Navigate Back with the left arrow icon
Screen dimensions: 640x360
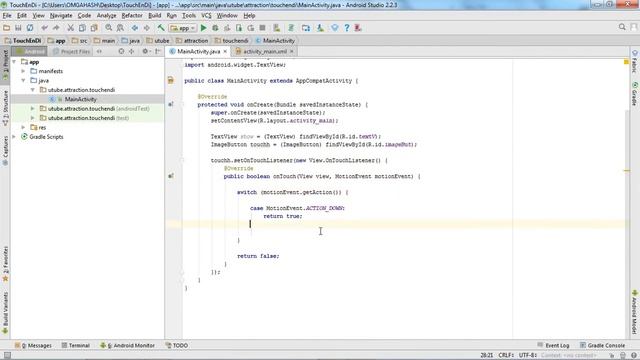135,28
